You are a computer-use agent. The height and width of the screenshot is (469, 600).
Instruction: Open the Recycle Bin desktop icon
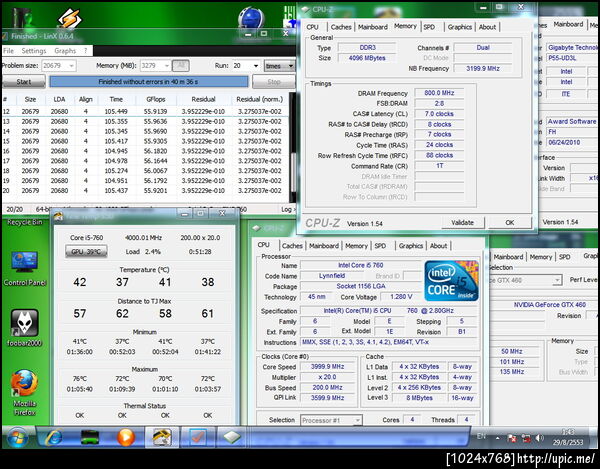point(24,222)
